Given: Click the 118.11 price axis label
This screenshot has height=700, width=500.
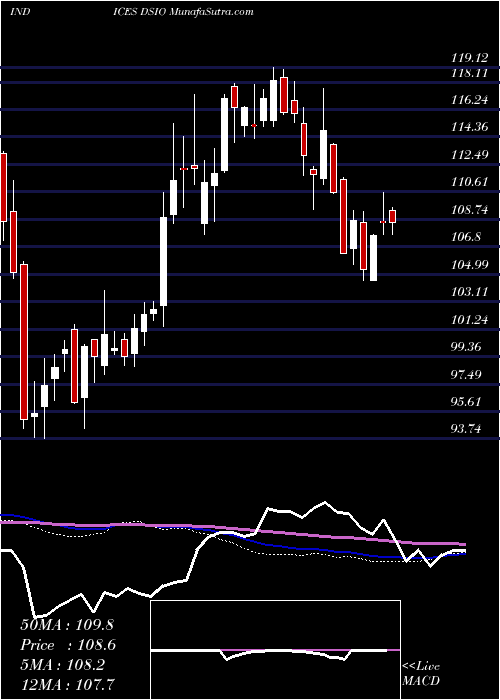Looking at the screenshot, I should [469, 73].
